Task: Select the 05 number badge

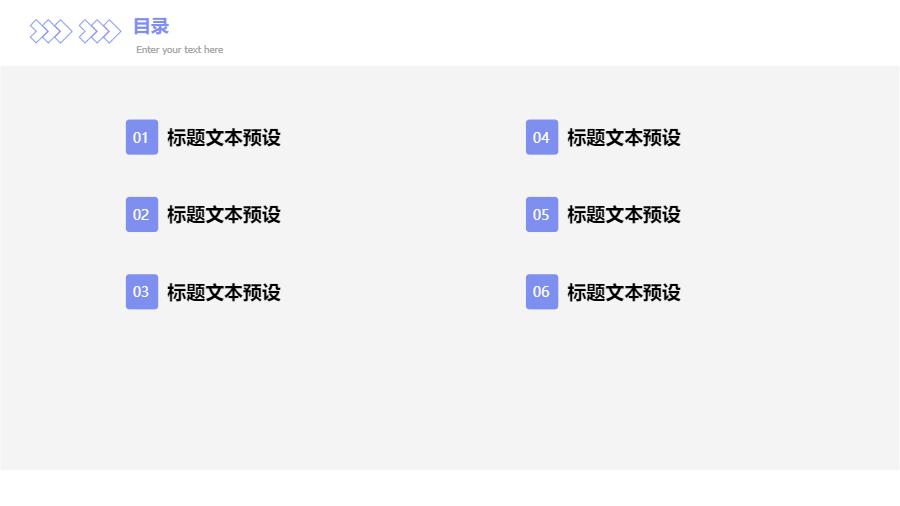Action: [x=541, y=214]
